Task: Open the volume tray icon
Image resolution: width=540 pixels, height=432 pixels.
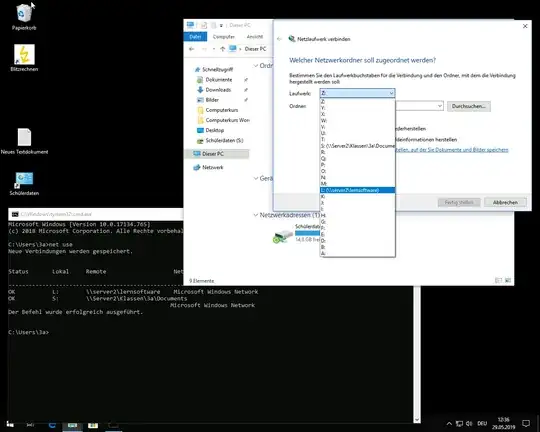Action: tap(469, 423)
